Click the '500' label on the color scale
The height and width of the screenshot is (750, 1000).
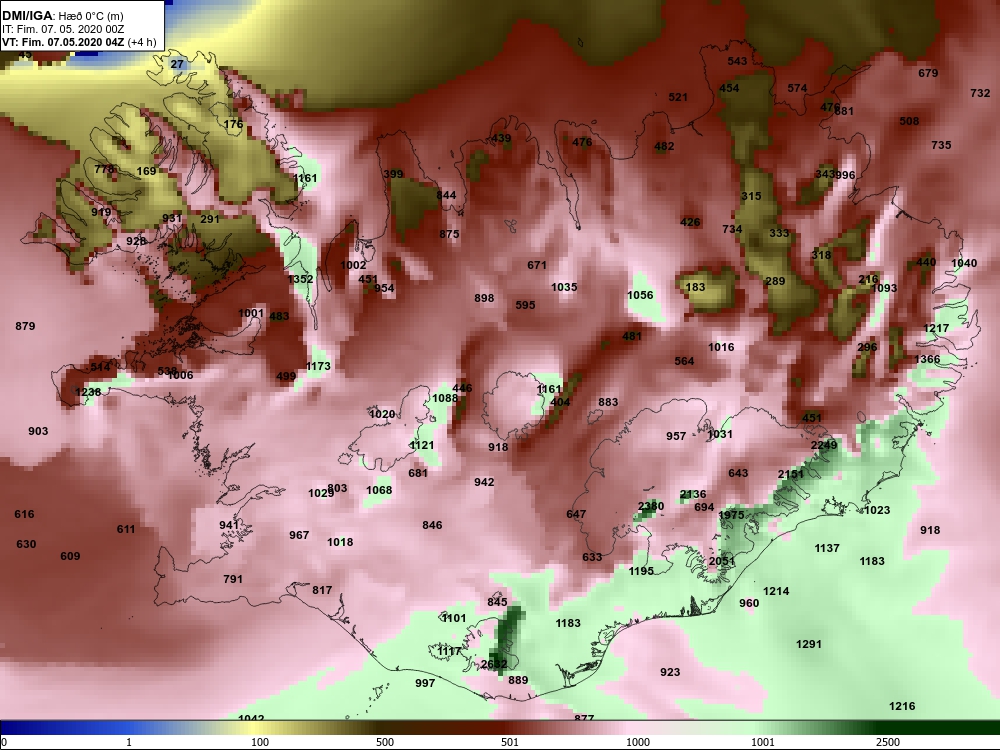point(385,742)
